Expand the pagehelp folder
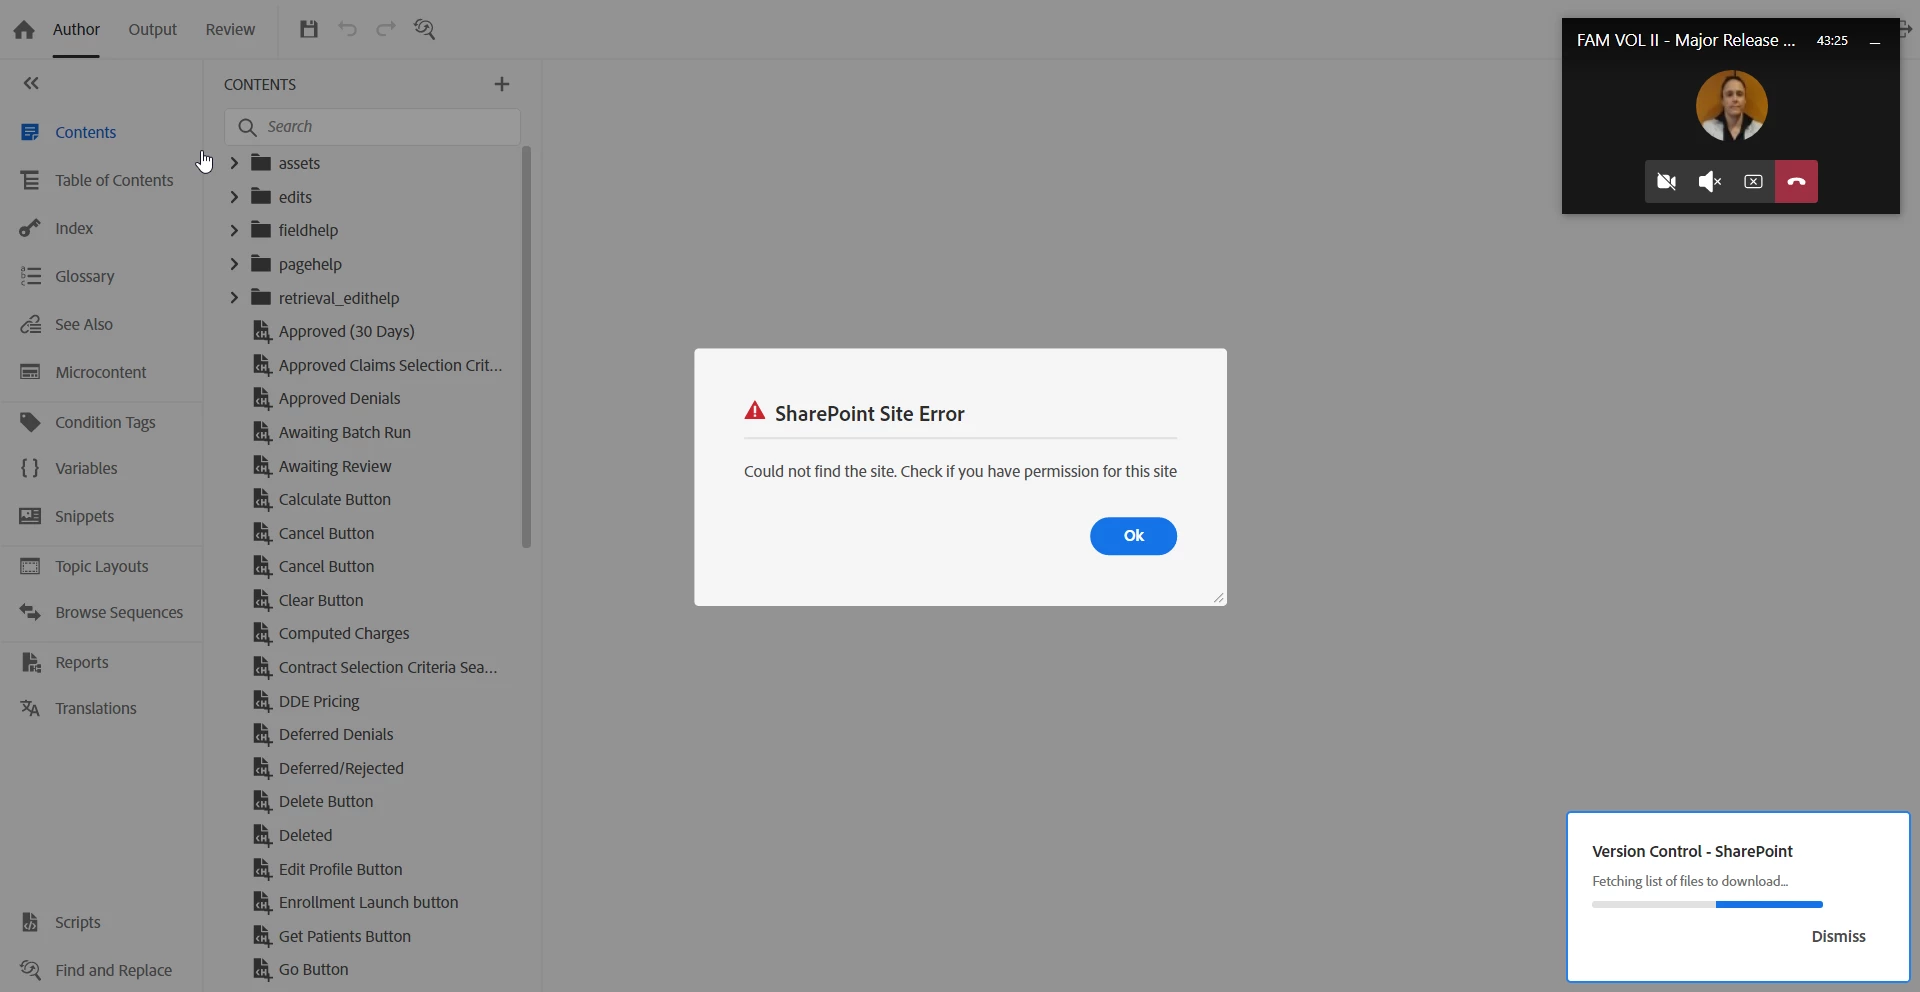Viewport: 1920px width, 992px height. (x=234, y=264)
